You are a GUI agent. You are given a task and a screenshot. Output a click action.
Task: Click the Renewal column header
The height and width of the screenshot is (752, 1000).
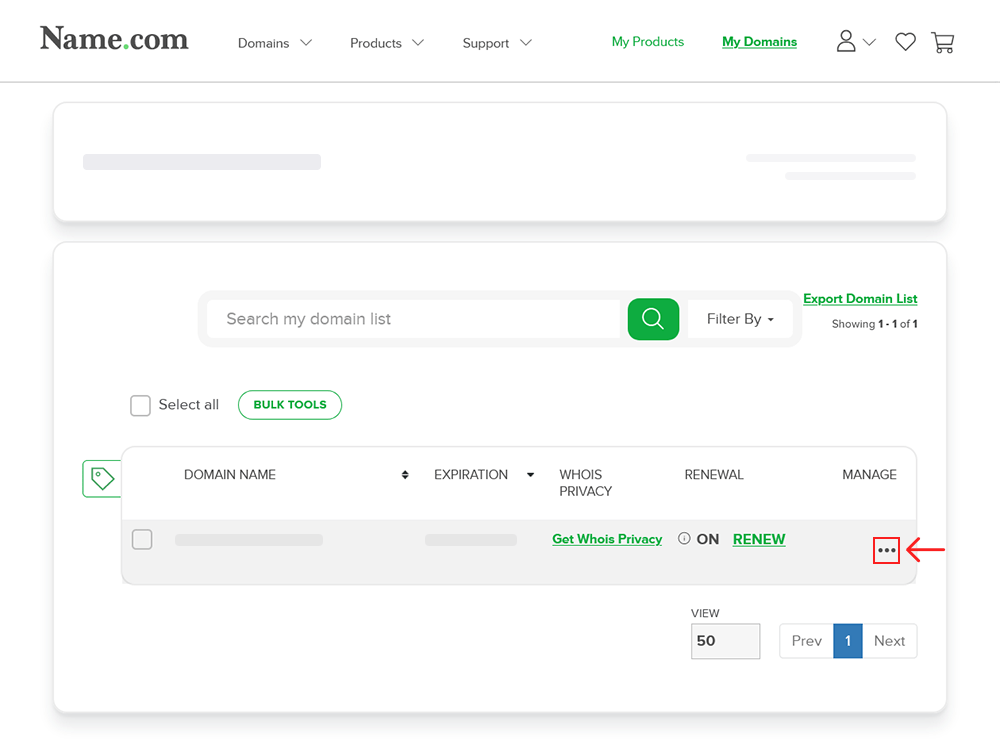point(714,475)
